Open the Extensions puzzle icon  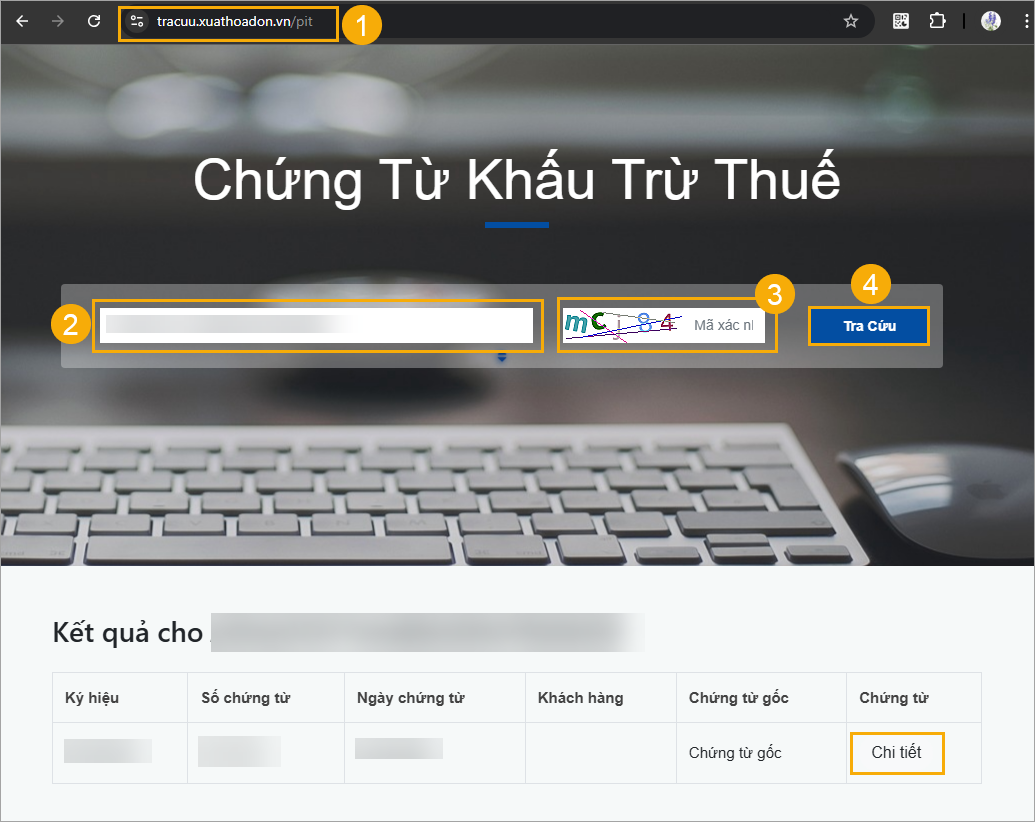(x=937, y=21)
